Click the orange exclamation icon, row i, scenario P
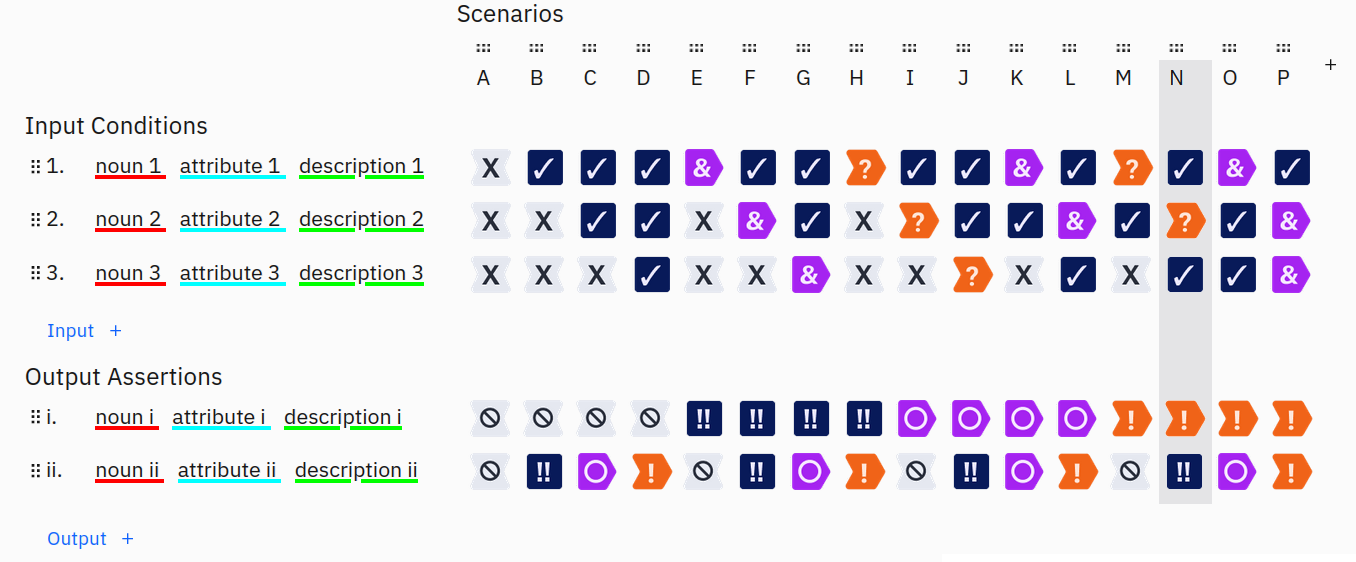 (x=1291, y=418)
